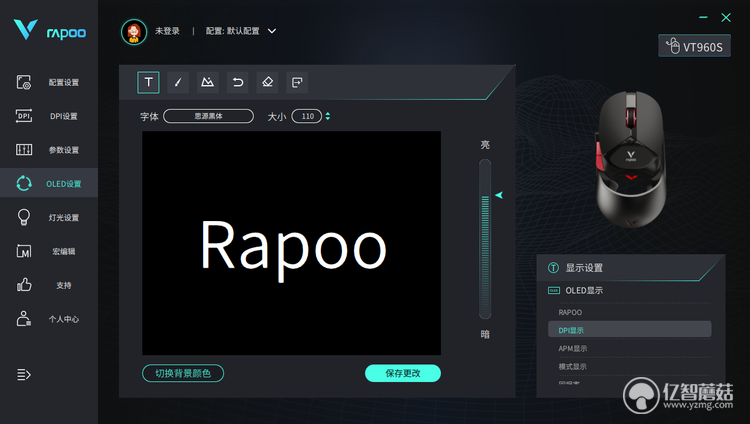Viewport: 750px width, 424px height.
Task: Click 切换背景颜色 to switch background color
Action: coord(183,373)
